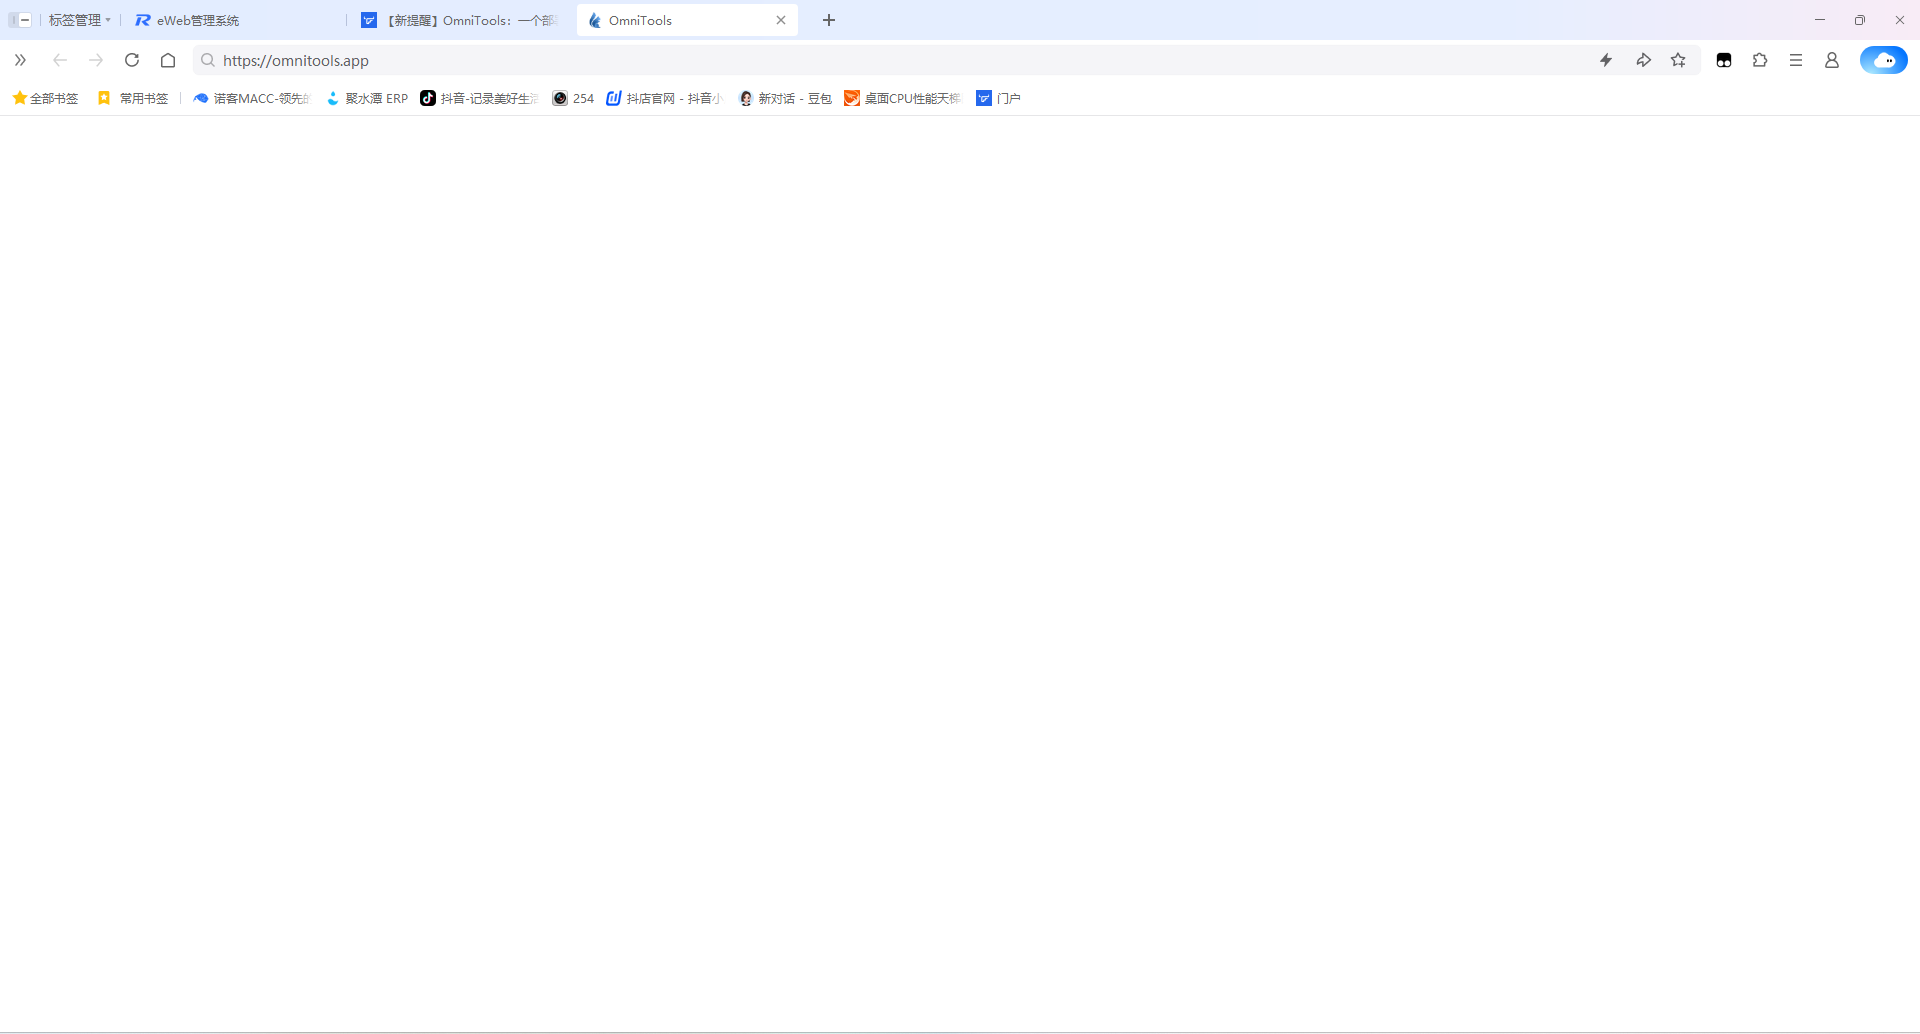Switch to the eWeb管理系统 tab

197,20
